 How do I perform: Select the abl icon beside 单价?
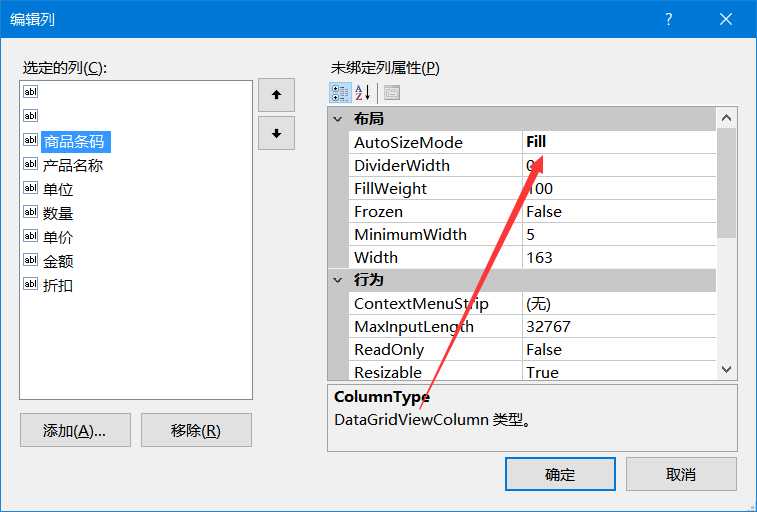(30, 236)
